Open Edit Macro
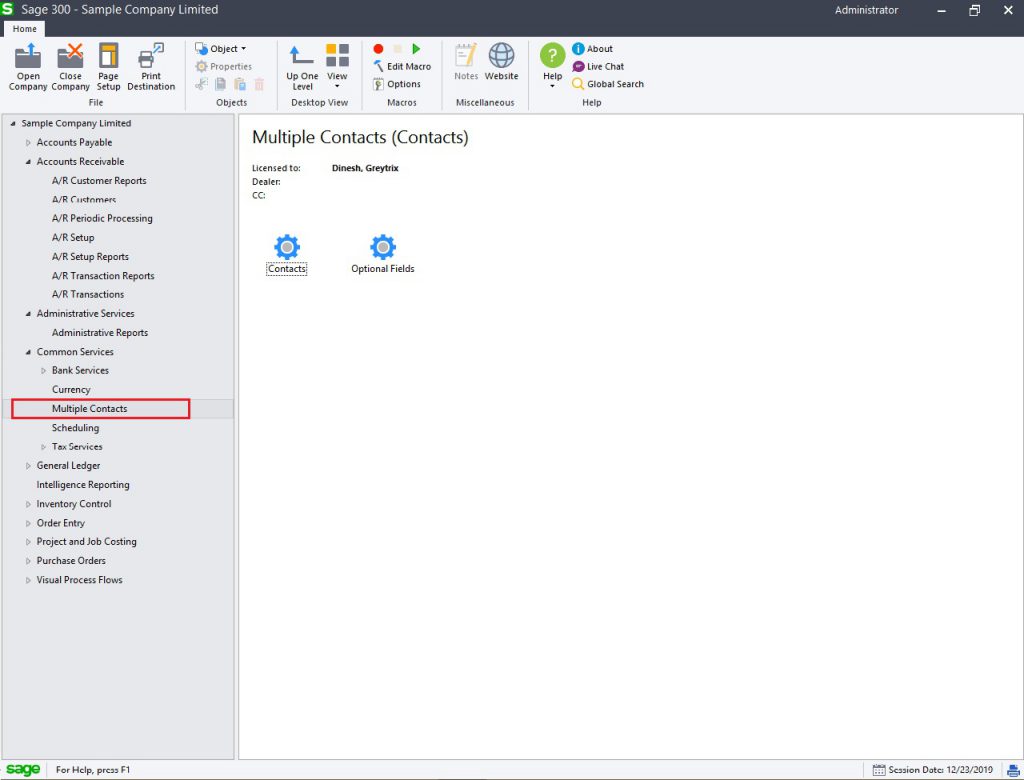Image resolution: width=1024 pixels, height=780 pixels. [x=402, y=67]
